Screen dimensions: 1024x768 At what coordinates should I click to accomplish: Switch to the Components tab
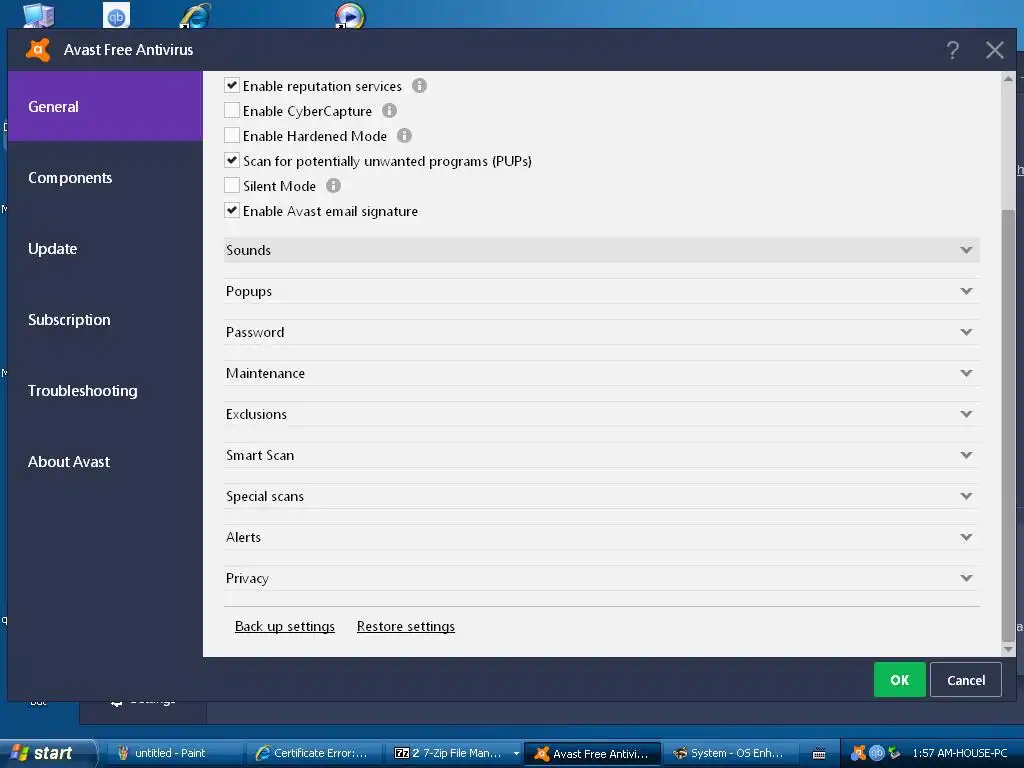pyautogui.click(x=105, y=178)
